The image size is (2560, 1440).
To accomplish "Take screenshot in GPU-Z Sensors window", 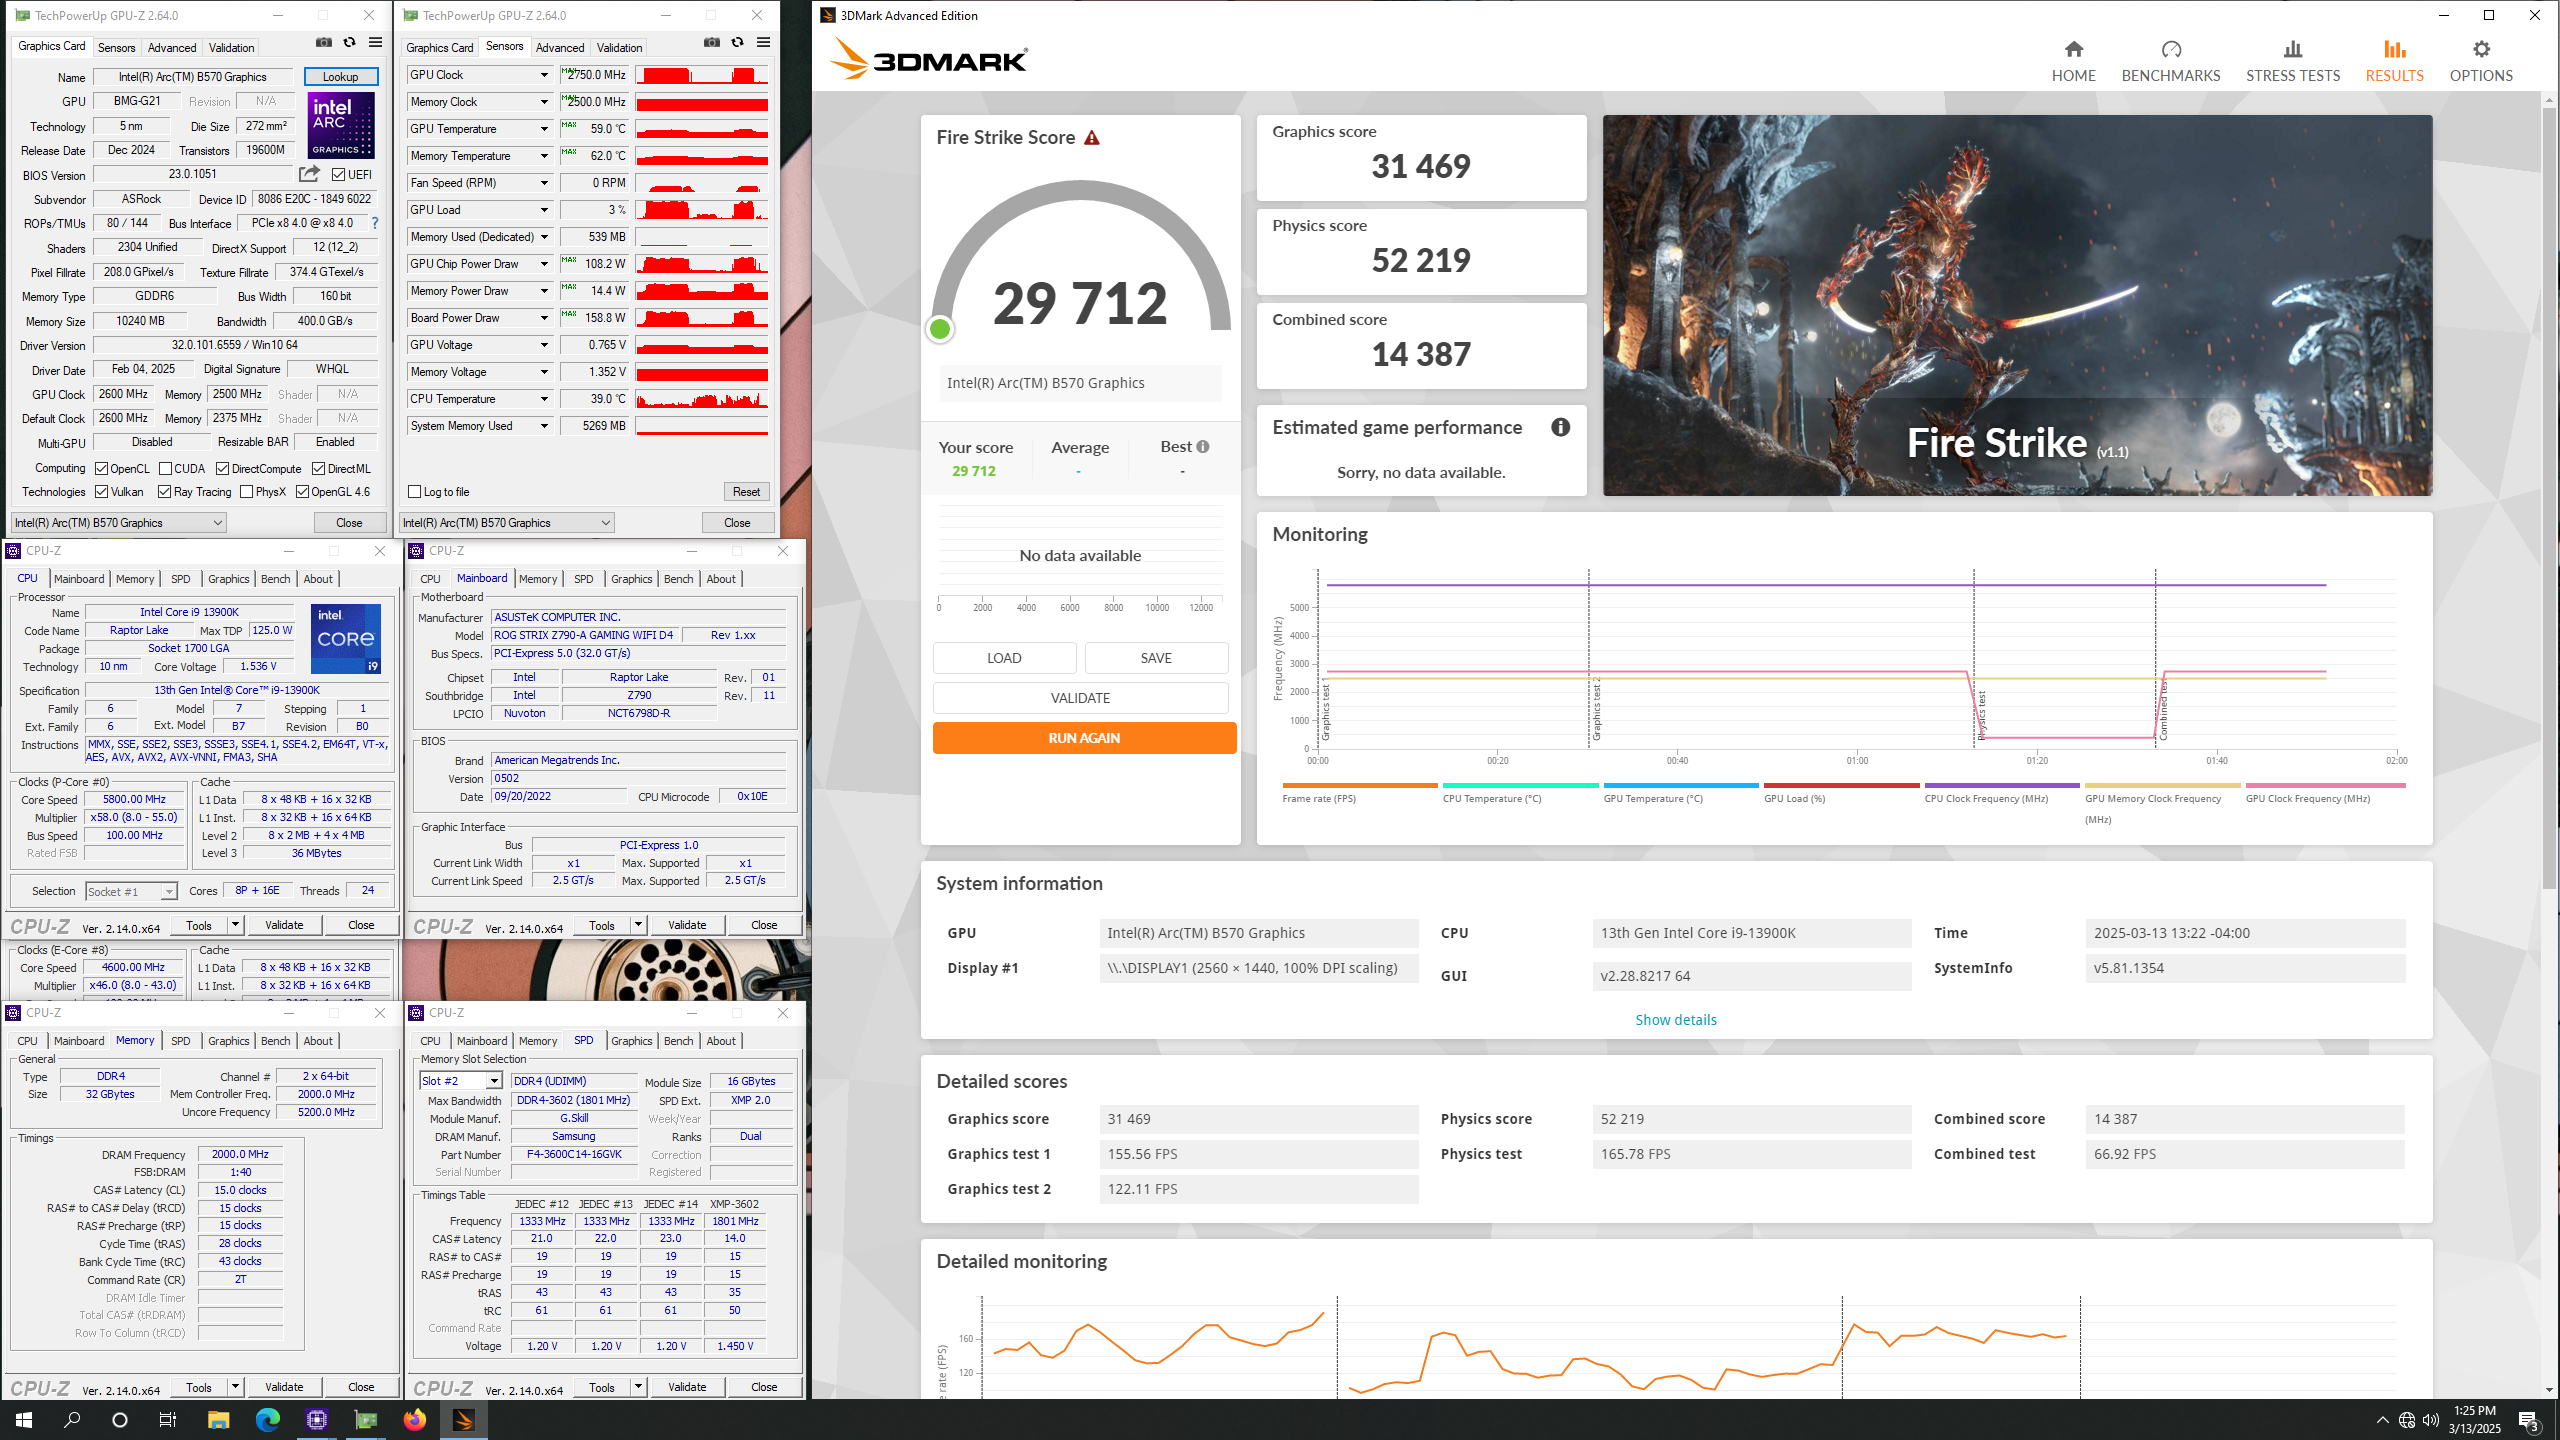I will (x=712, y=42).
